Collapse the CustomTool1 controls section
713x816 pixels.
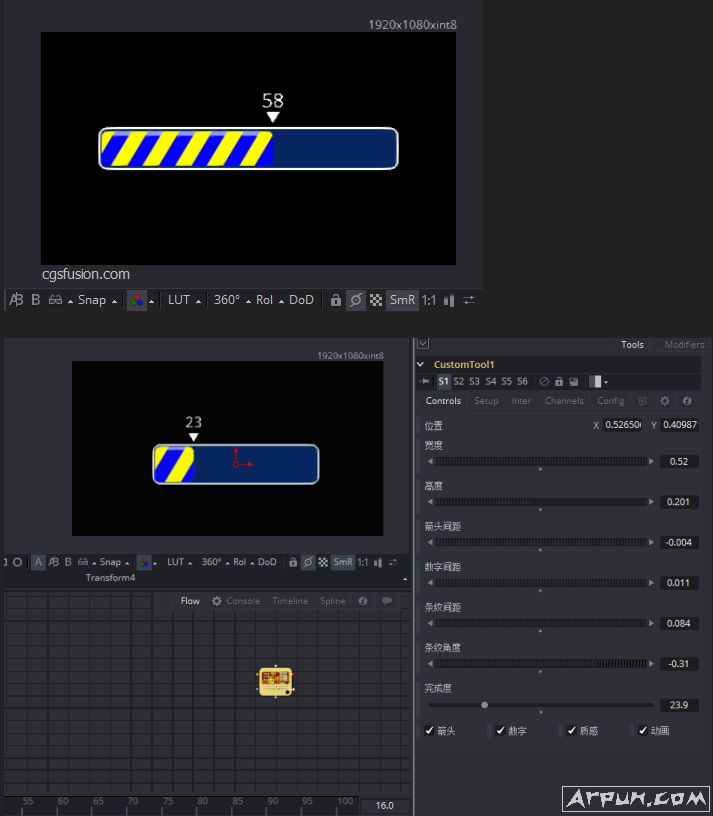click(421, 365)
